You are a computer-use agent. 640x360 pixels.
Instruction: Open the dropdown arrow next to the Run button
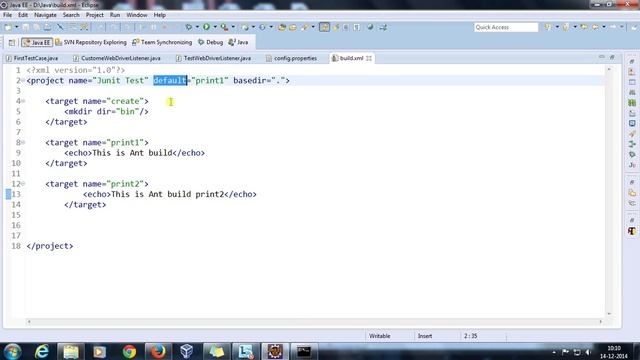click(215, 27)
